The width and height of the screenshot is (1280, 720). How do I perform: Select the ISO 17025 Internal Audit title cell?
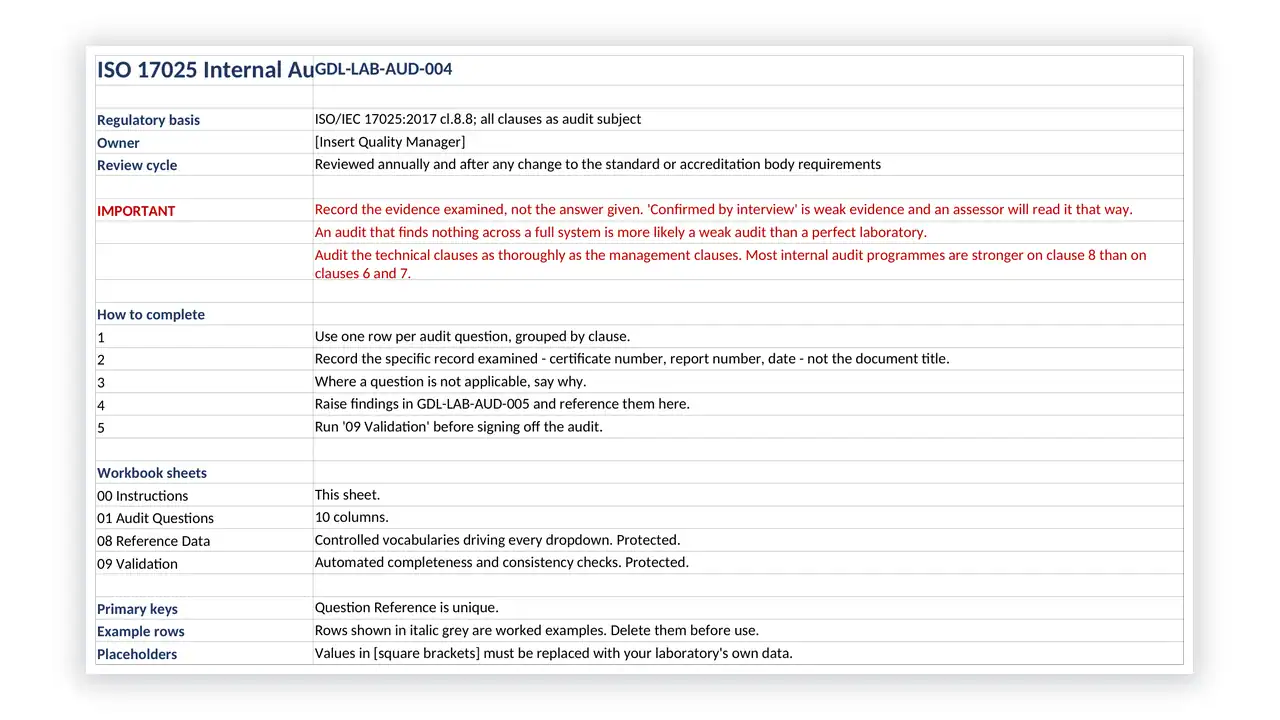click(x=204, y=70)
